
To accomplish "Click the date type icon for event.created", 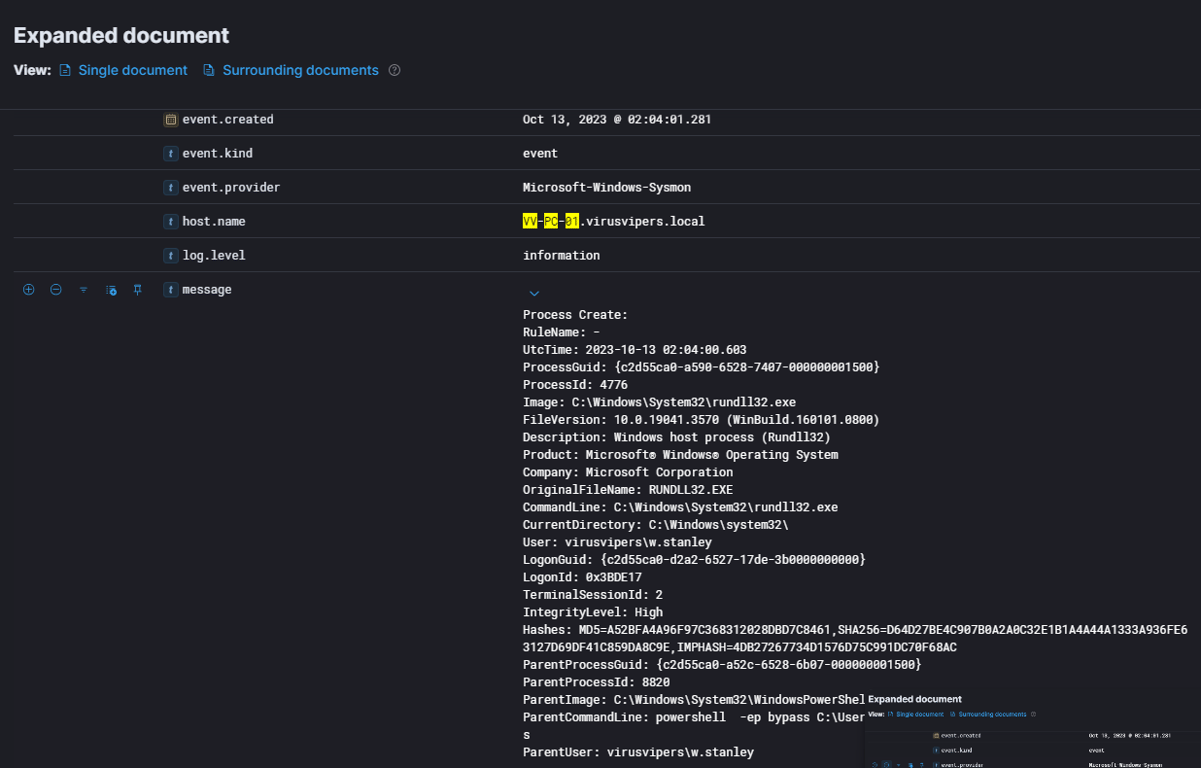I will [x=171, y=120].
